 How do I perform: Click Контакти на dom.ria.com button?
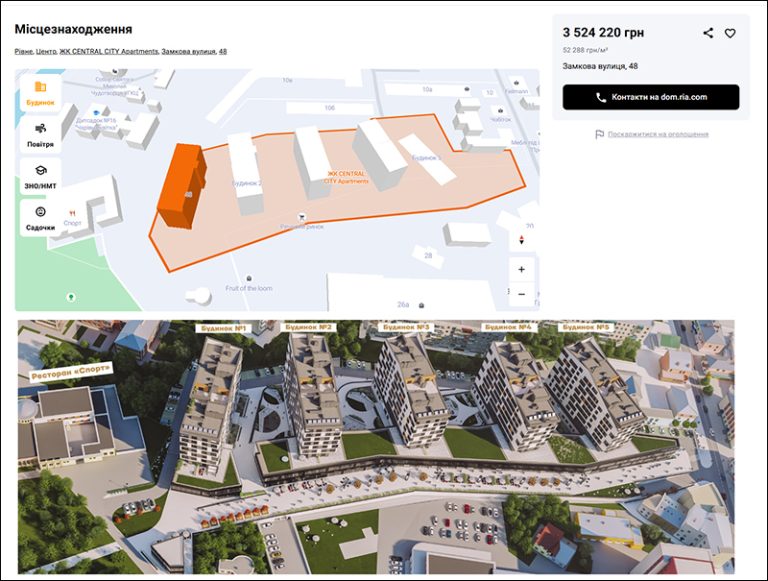[x=650, y=97]
